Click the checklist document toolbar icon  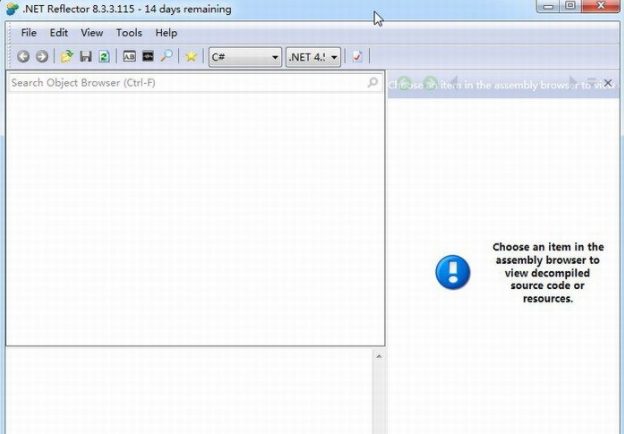pos(357,56)
